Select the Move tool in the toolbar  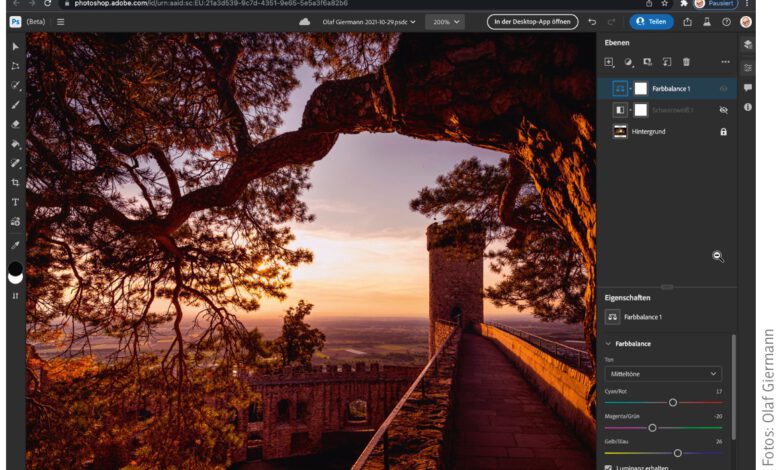pos(15,46)
